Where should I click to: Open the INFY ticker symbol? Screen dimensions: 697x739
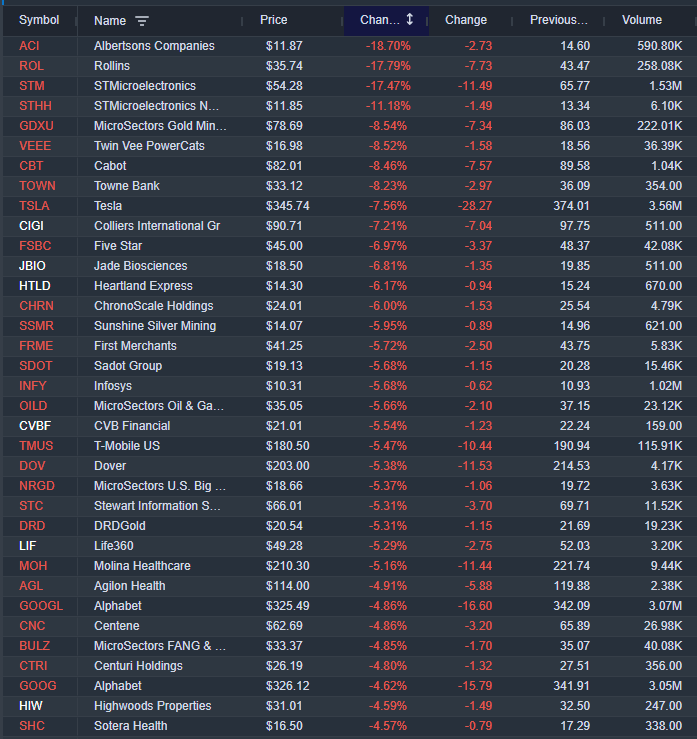33,386
